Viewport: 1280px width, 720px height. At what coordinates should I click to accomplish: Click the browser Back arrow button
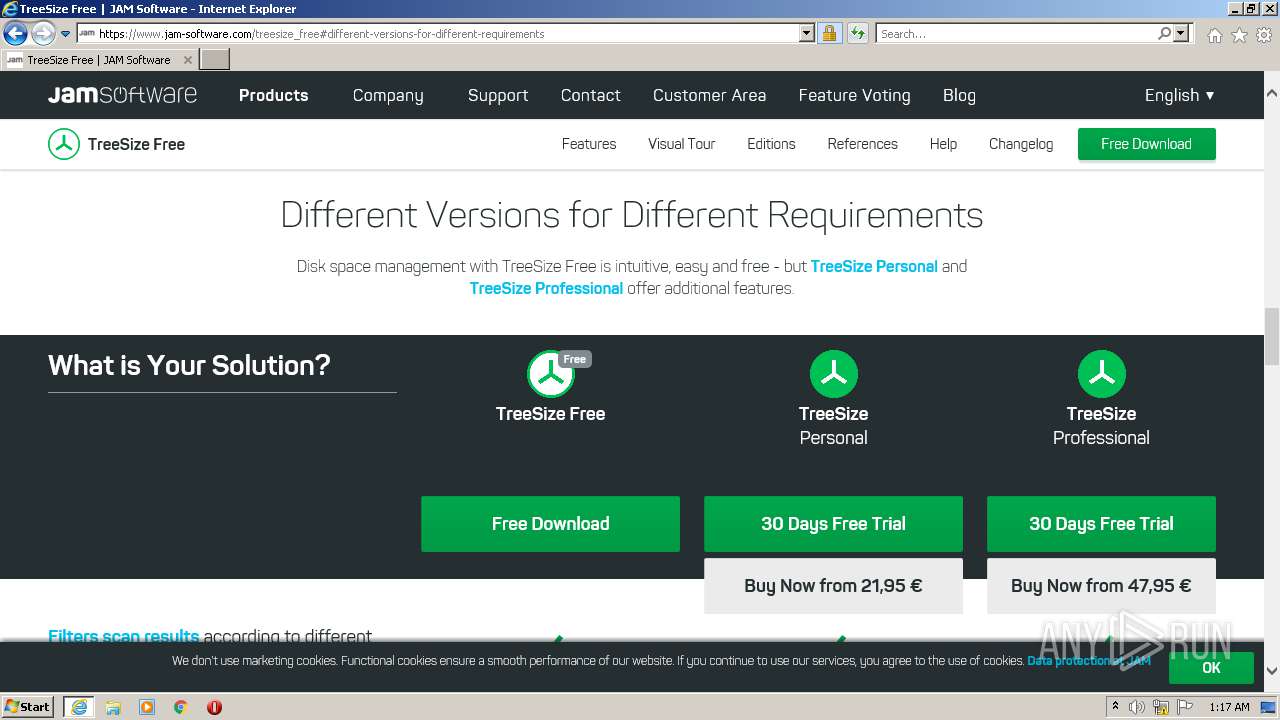pos(15,34)
